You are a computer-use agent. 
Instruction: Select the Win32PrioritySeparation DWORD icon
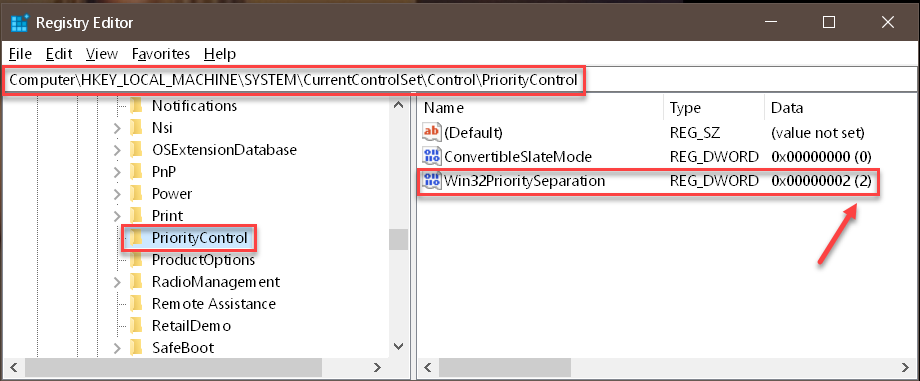pos(431,181)
